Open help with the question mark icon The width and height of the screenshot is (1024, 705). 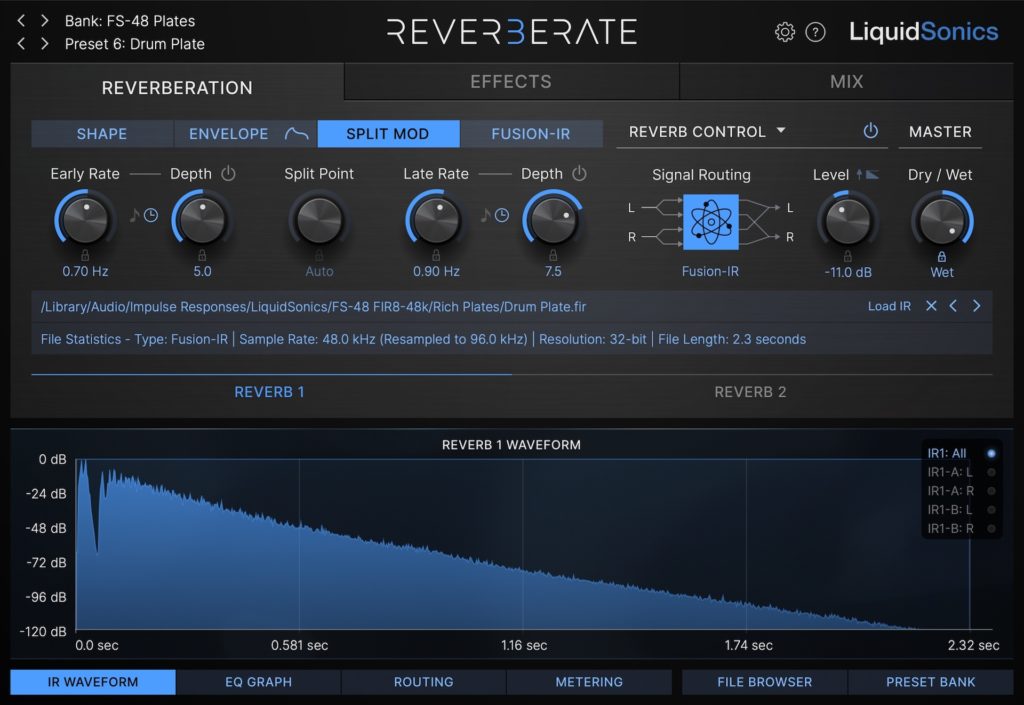point(815,32)
